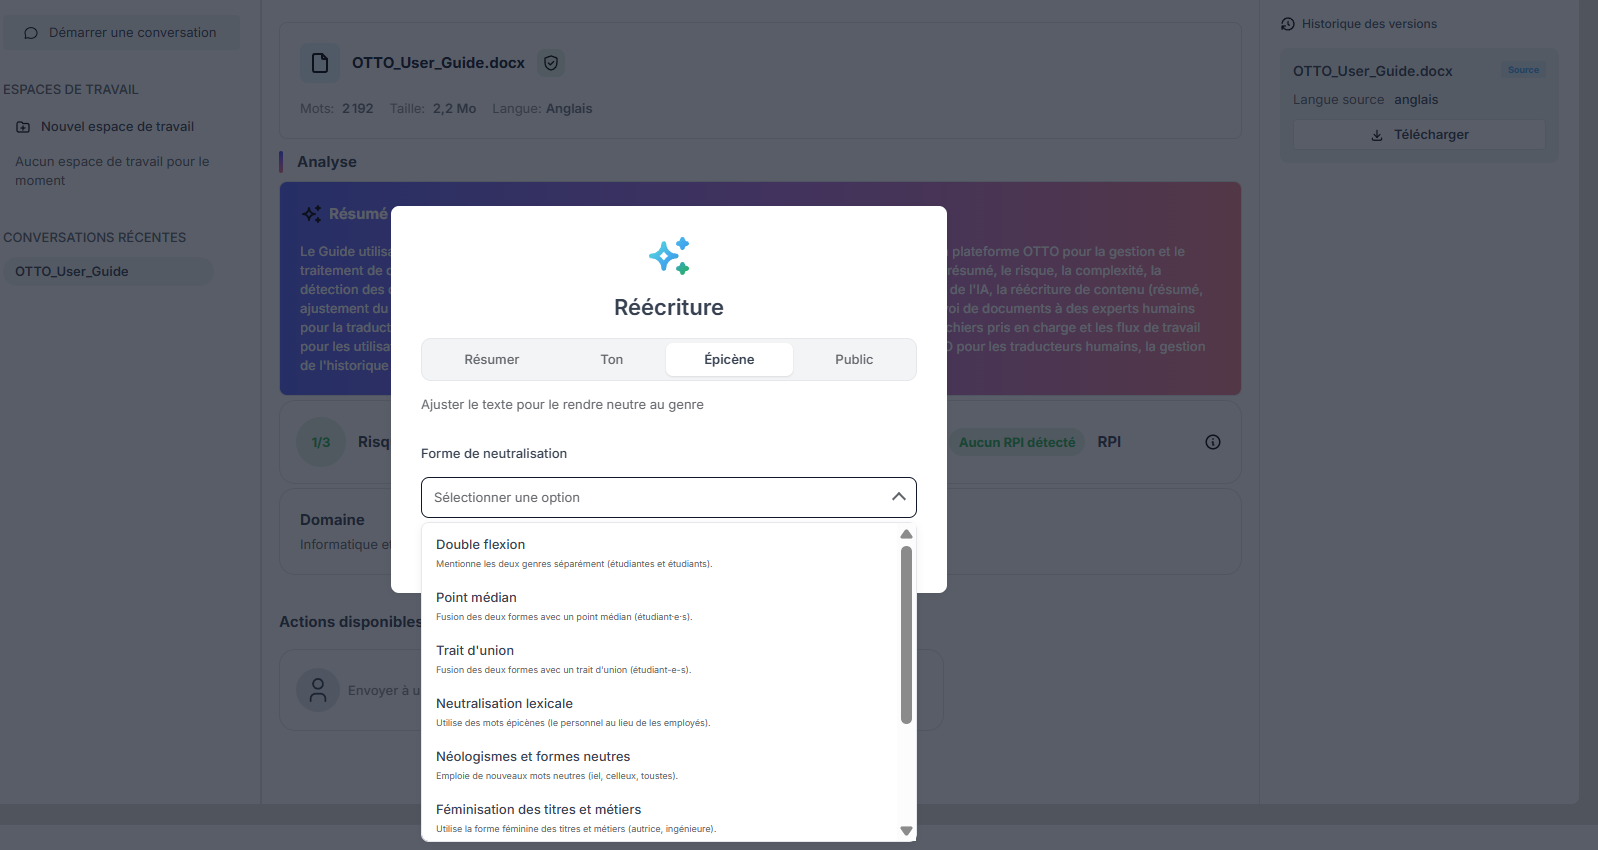Click the sparkle icon above Réécriture title
This screenshot has height=850, width=1598.
669,256
